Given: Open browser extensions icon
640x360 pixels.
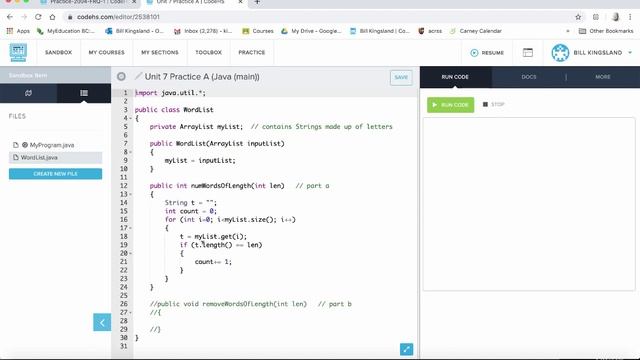Looking at the screenshot, I should click(596, 17).
